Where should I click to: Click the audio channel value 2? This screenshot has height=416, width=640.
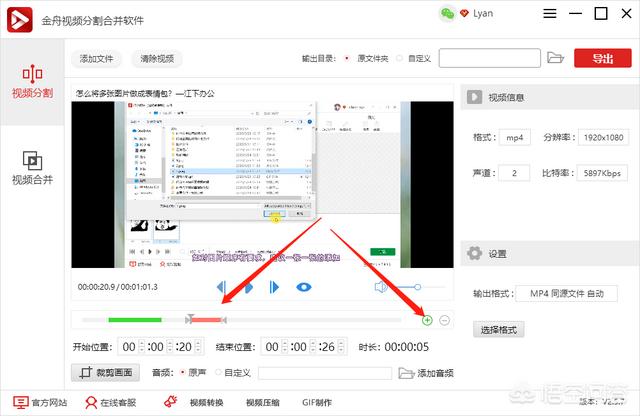[x=514, y=173]
